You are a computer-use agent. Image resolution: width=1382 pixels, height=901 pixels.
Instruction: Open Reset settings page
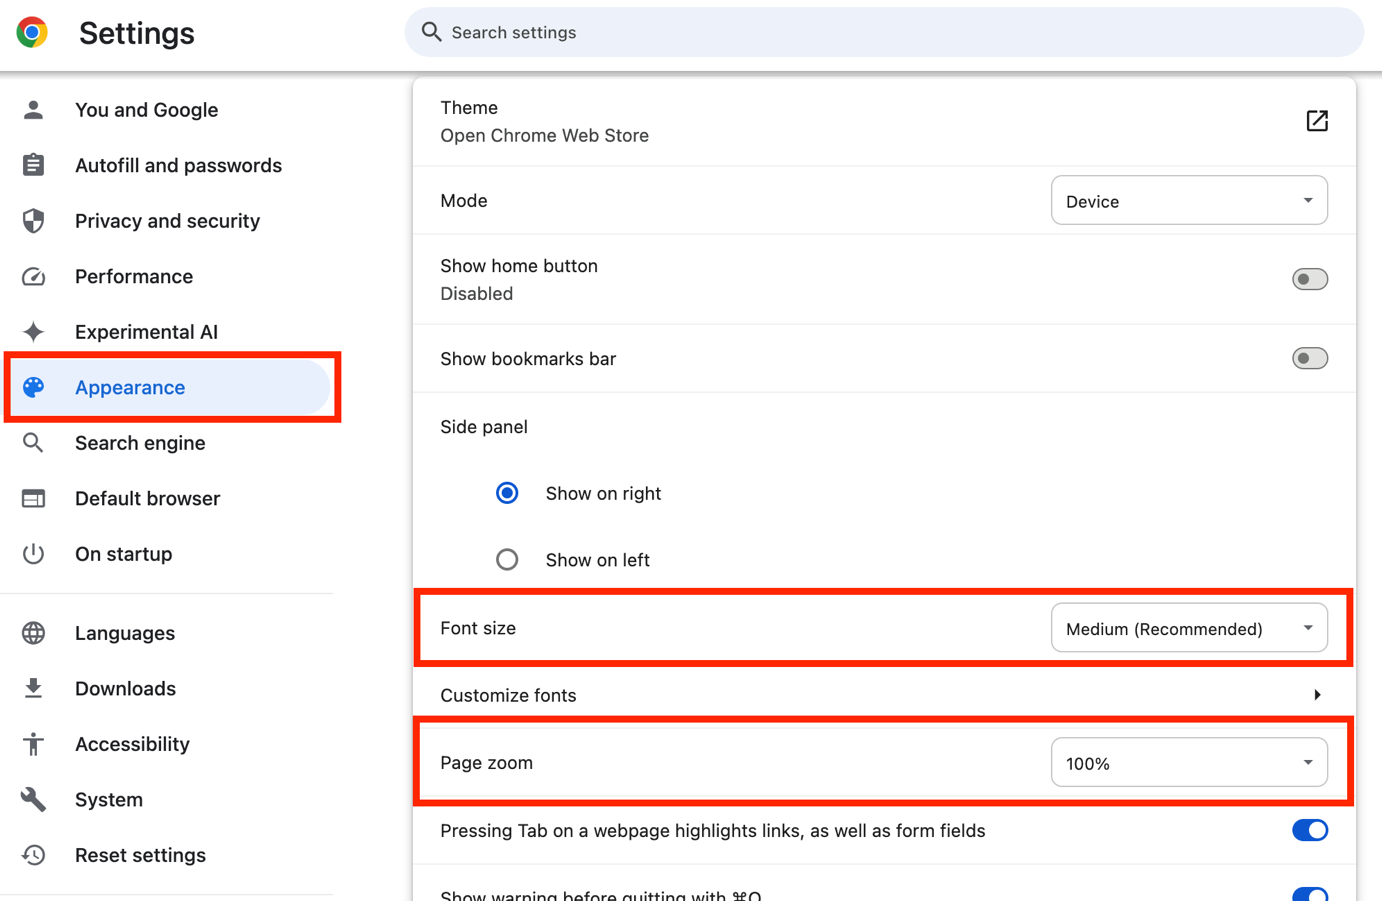click(x=140, y=855)
